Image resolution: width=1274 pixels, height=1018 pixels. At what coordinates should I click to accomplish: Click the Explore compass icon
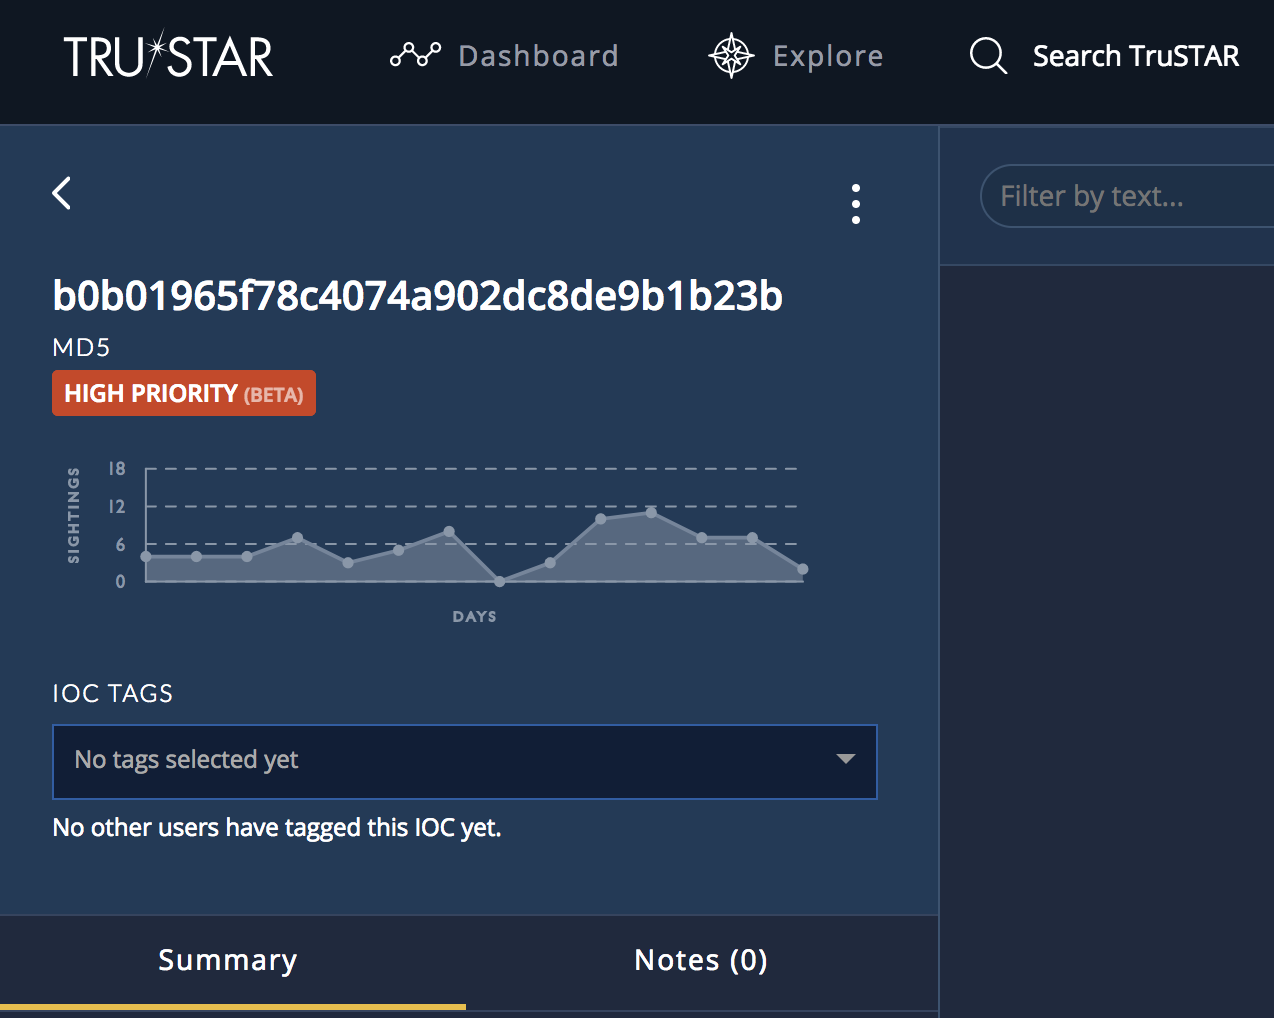[x=731, y=56]
